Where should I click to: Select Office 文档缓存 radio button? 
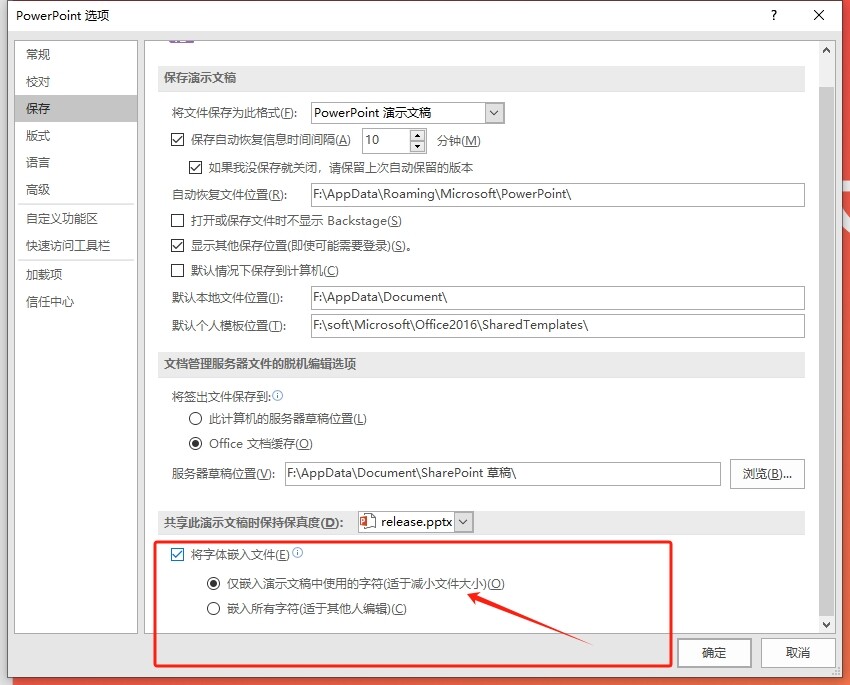pos(195,444)
